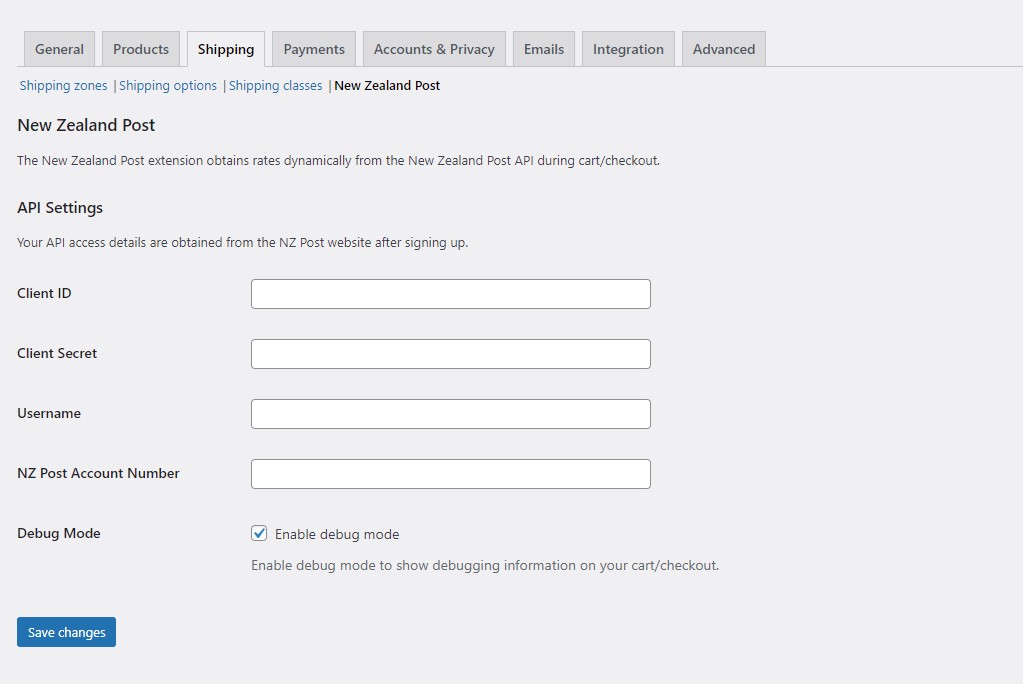
Task: Click the 'New Zealand Post' page heading
Action: (x=86, y=125)
